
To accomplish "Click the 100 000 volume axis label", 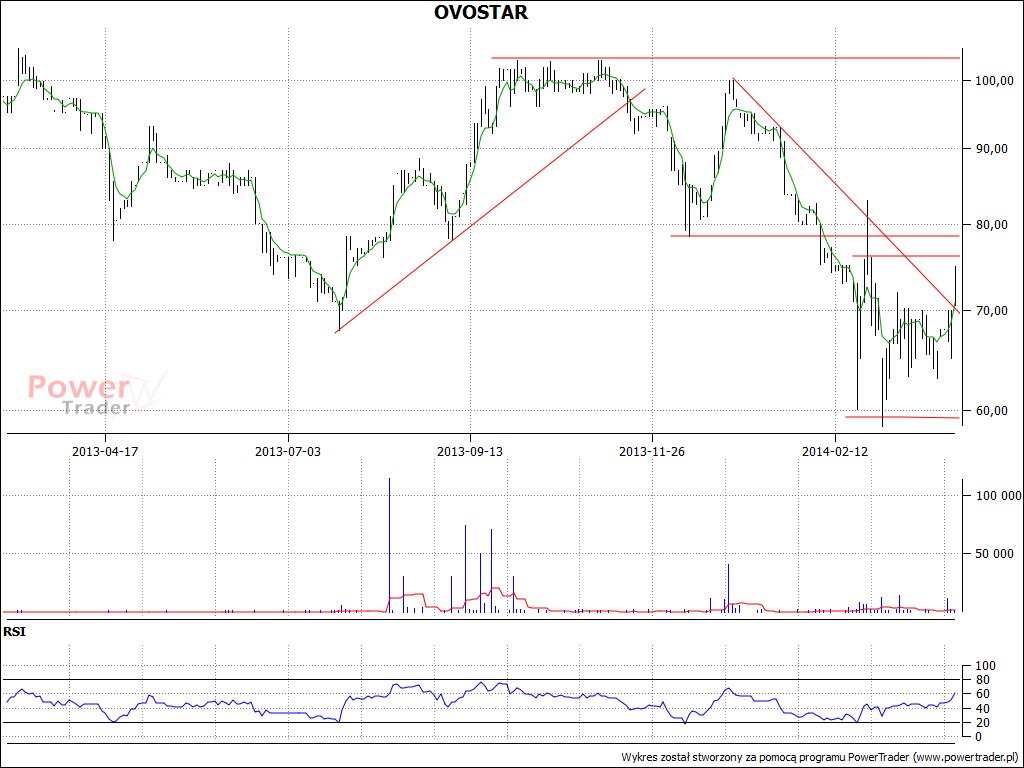I will 997,496.
